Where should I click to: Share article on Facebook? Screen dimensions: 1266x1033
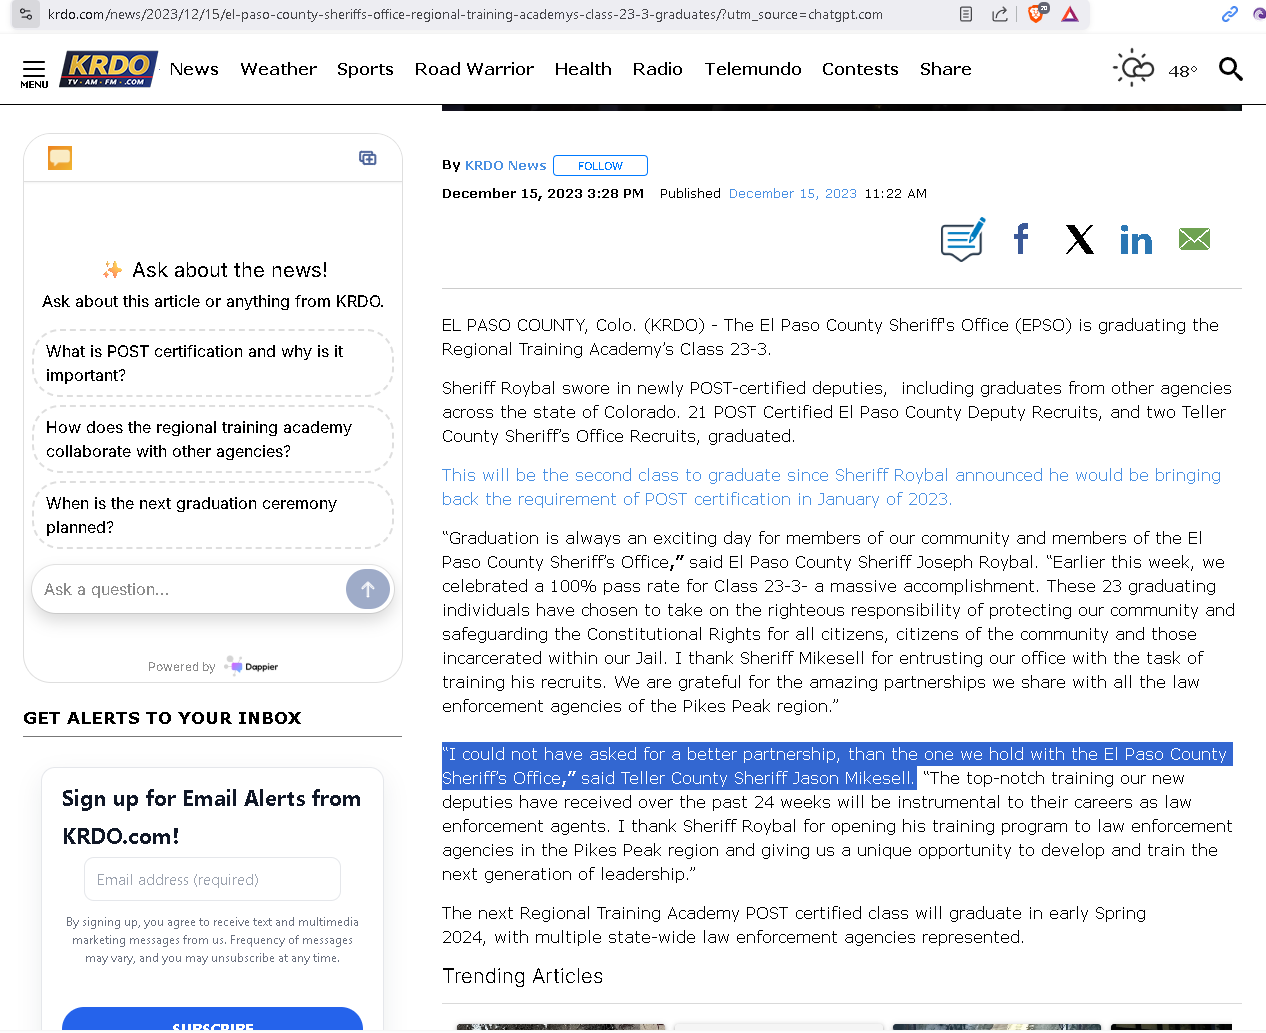(x=1021, y=239)
